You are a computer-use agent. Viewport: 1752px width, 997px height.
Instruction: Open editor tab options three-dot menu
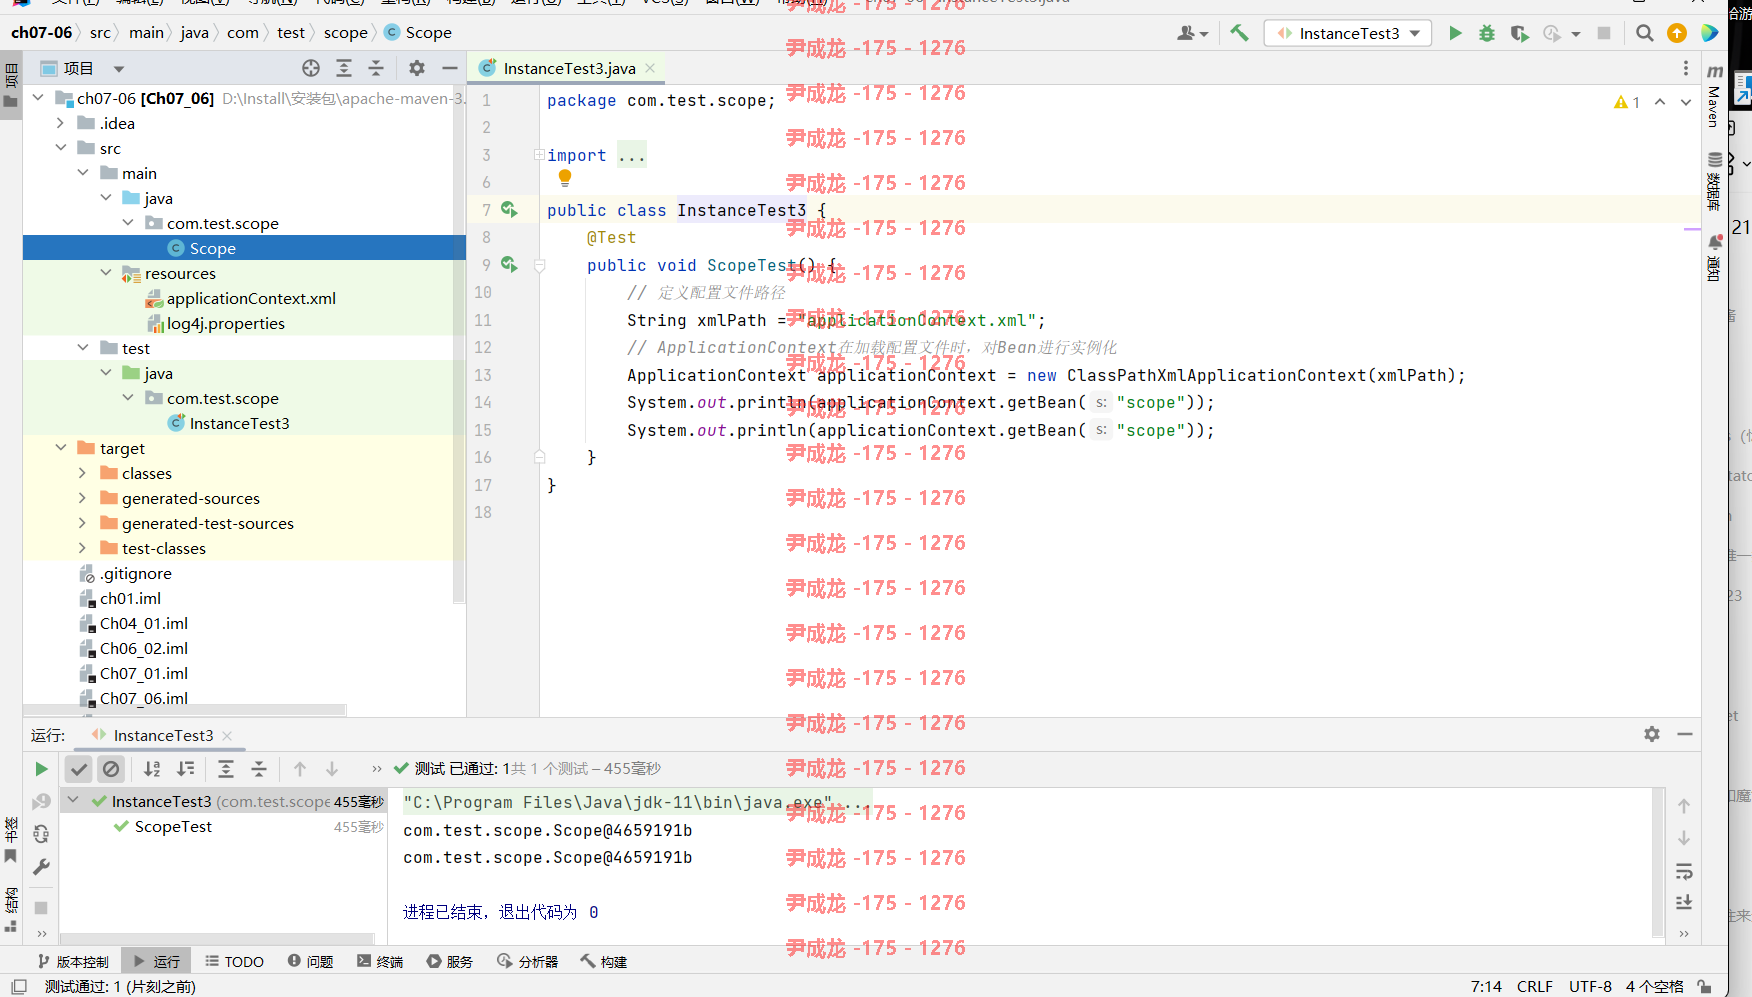point(1686,68)
